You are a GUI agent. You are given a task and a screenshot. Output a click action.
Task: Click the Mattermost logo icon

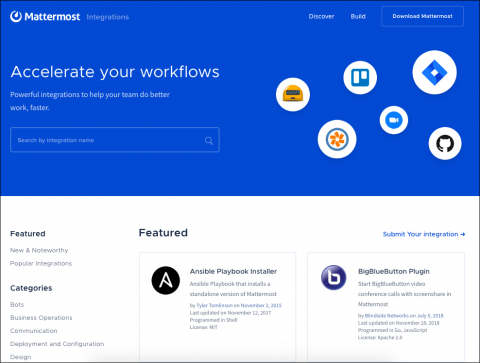point(16,16)
